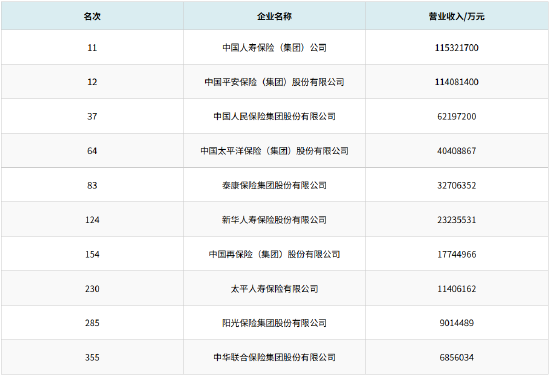Click 中华联合保险集团股份有限公司

pos(274,357)
